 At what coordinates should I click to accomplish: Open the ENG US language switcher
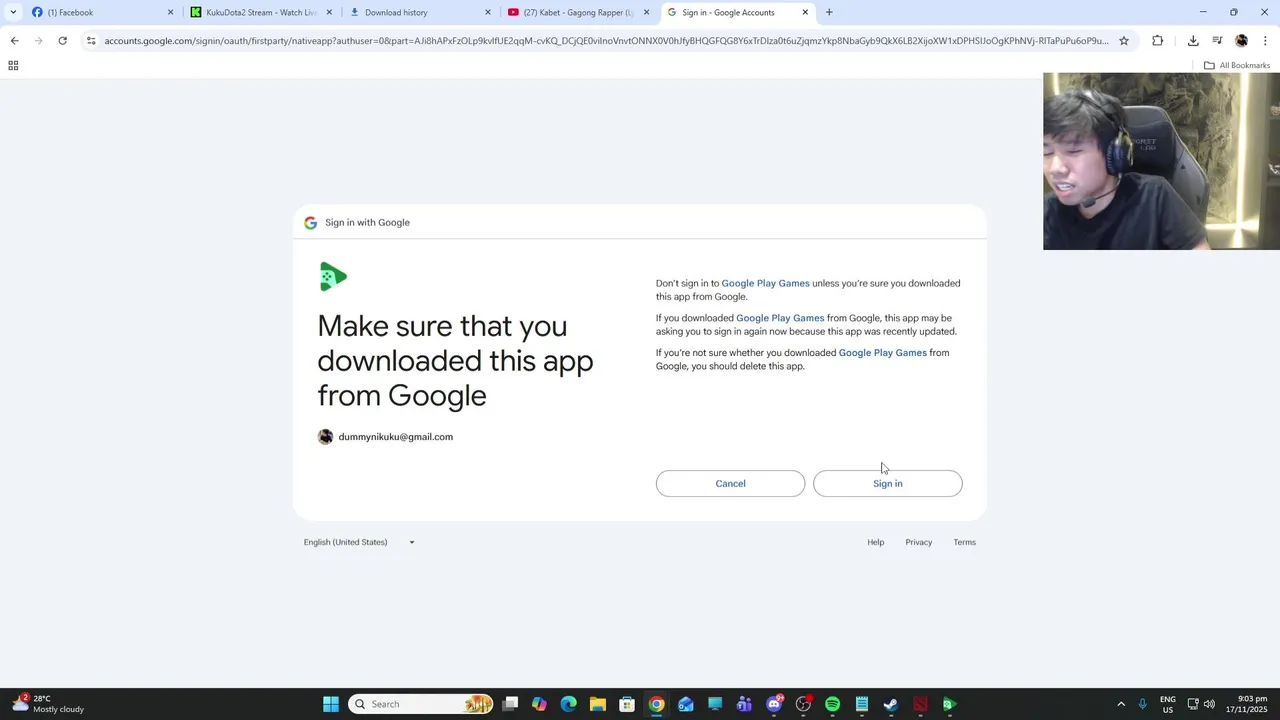pos(1168,704)
